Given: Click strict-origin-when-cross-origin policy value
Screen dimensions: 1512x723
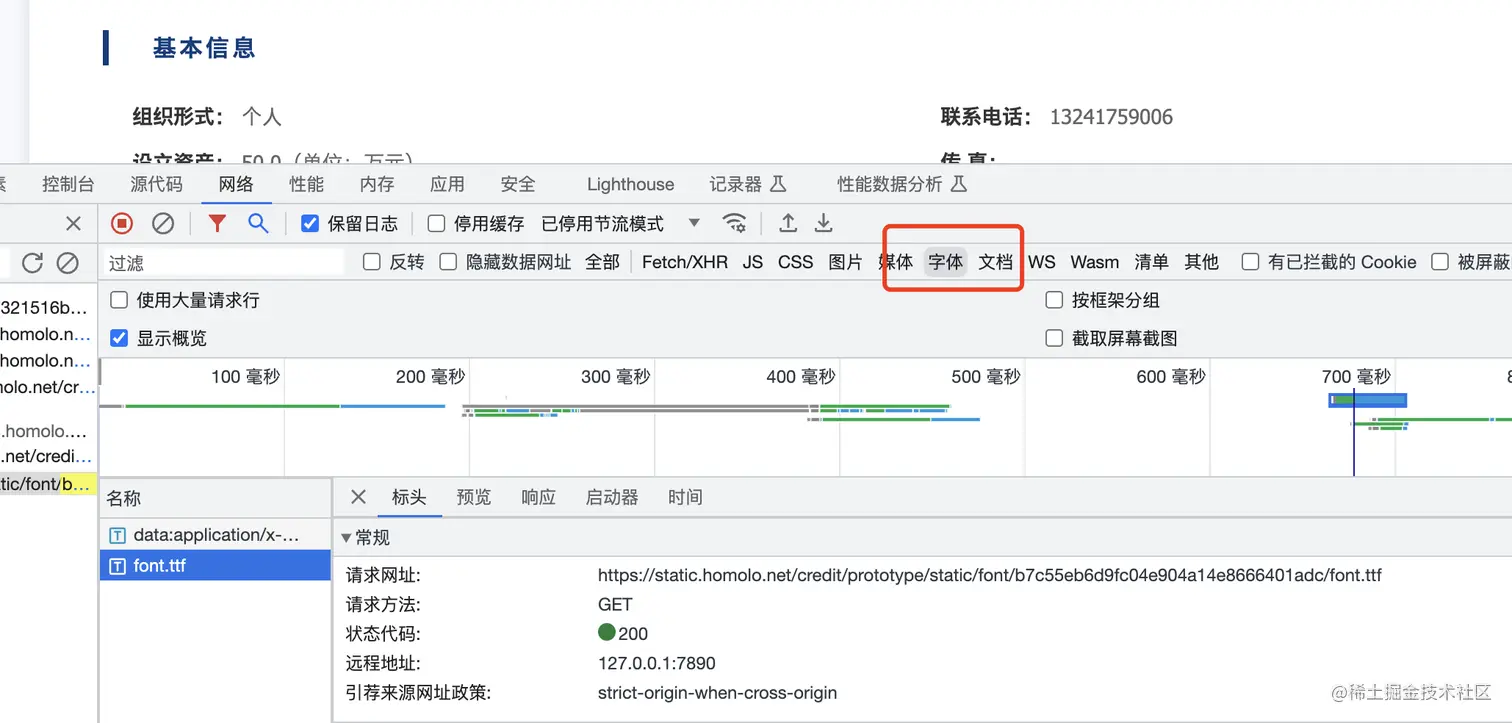Looking at the screenshot, I should tap(717, 692).
